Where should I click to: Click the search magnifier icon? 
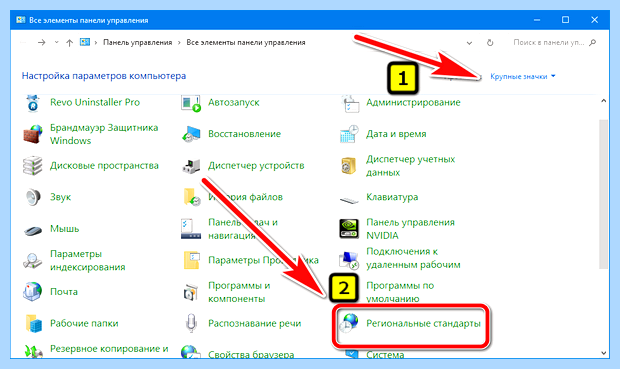tap(592, 42)
